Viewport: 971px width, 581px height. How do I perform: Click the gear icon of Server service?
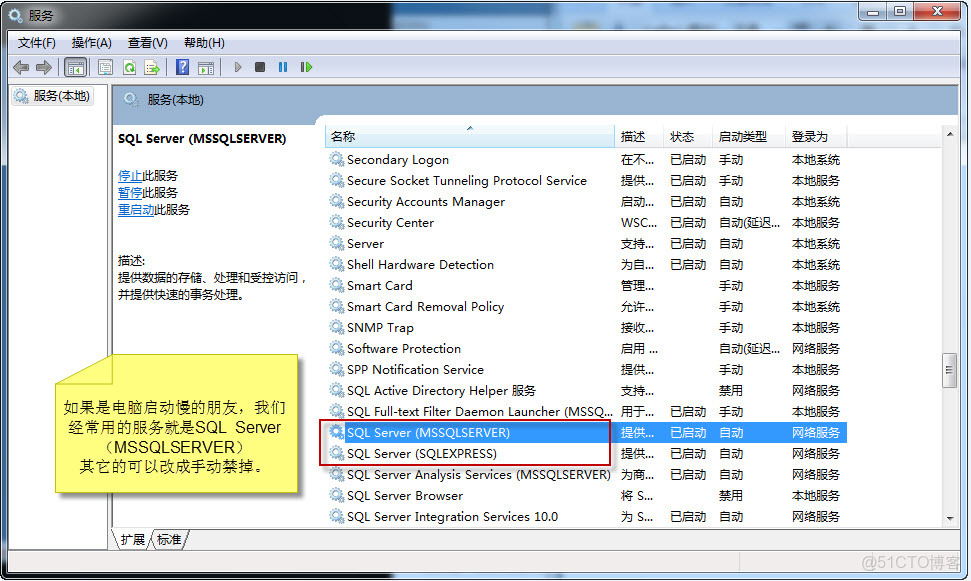pos(337,243)
